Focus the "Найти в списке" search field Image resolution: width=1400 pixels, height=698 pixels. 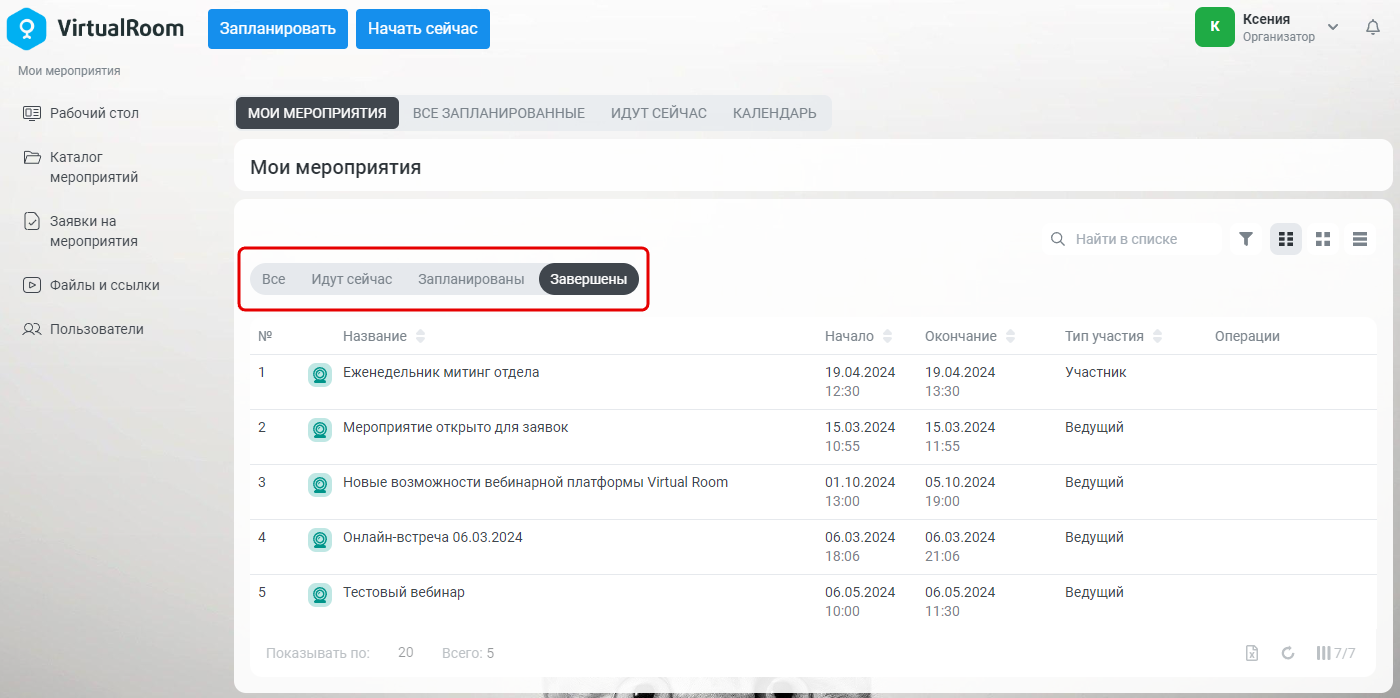coord(1132,239)
